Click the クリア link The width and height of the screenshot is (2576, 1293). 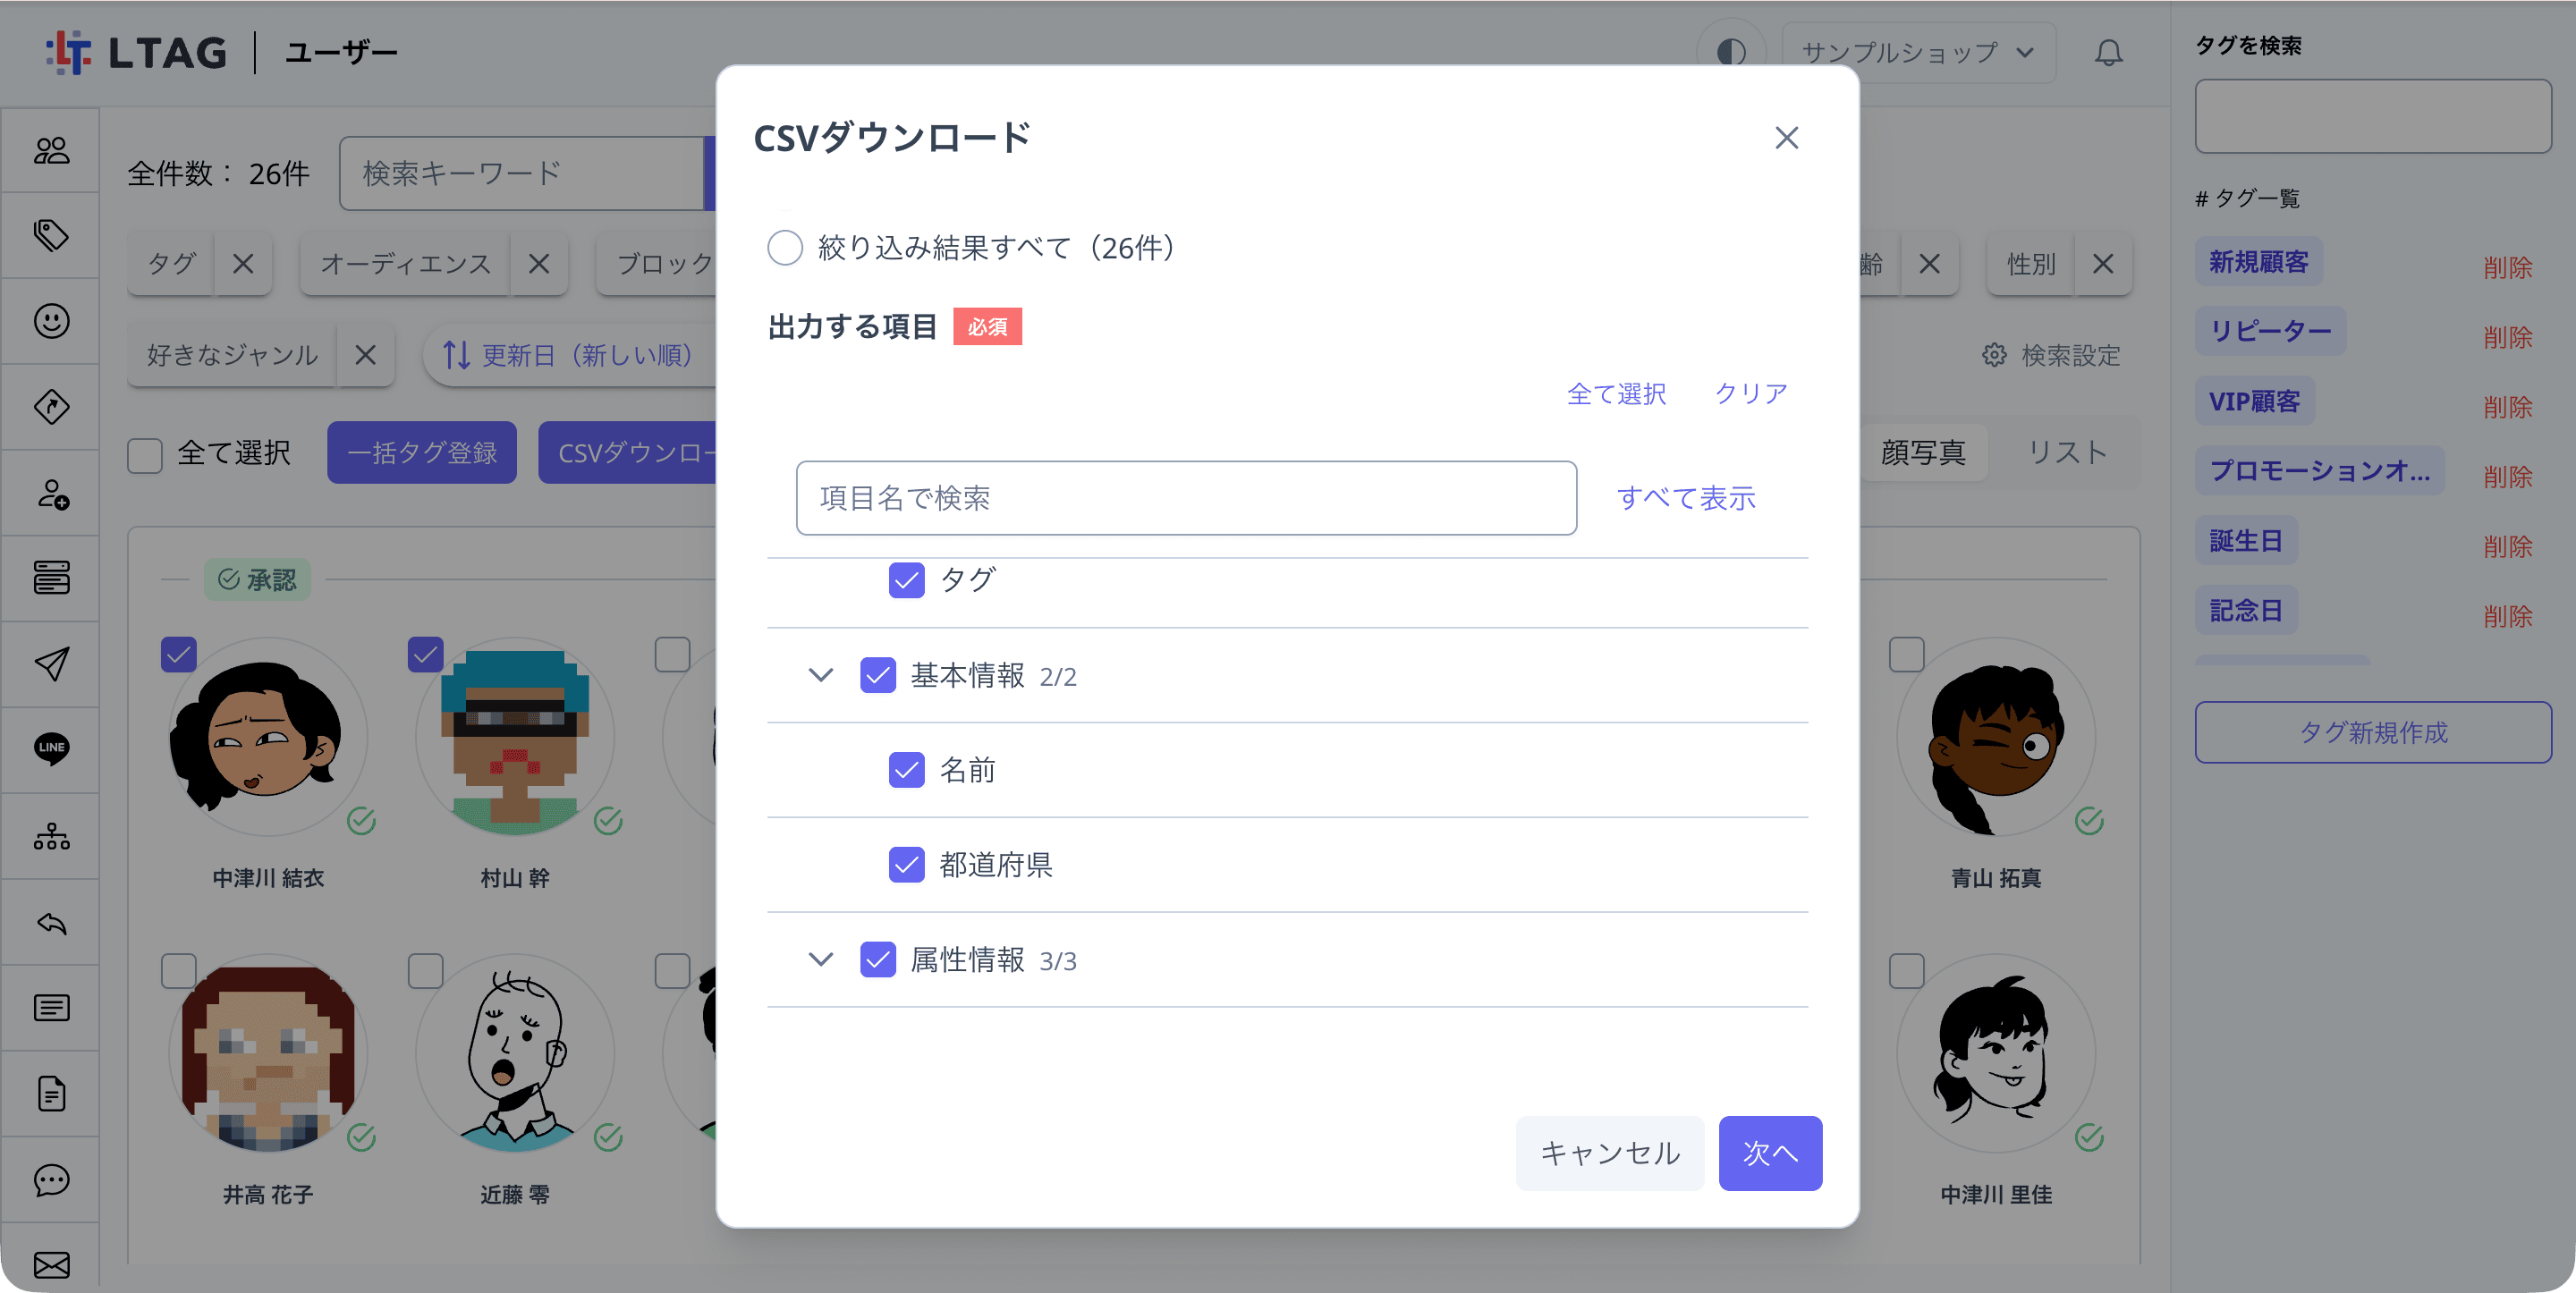1750,394
